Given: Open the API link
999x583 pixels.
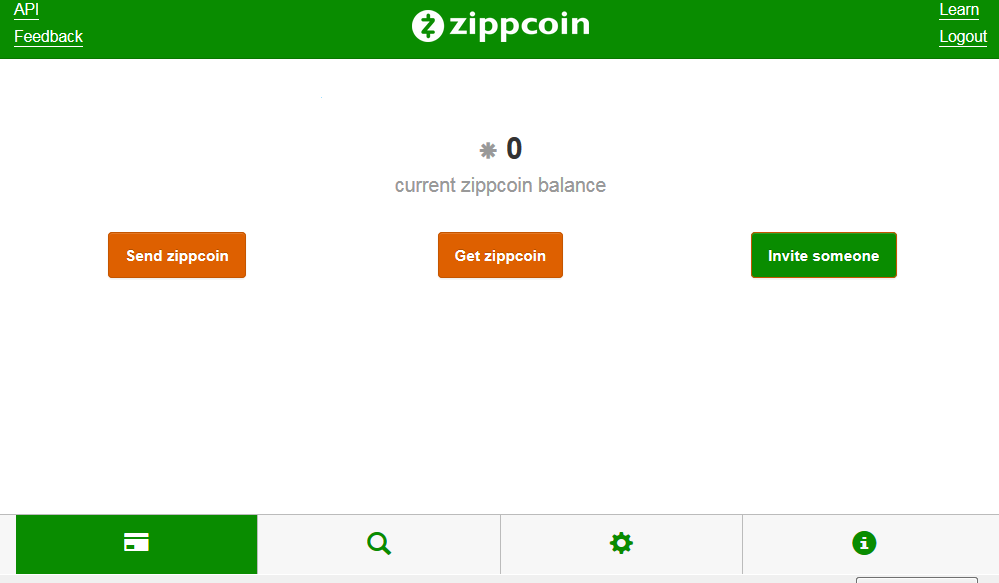Looking at the screenshot, I should coord(27,10).
